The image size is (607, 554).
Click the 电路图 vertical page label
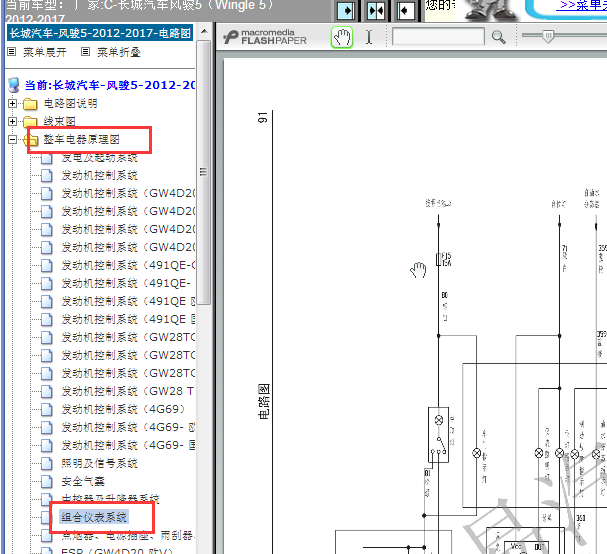(264, 401)
